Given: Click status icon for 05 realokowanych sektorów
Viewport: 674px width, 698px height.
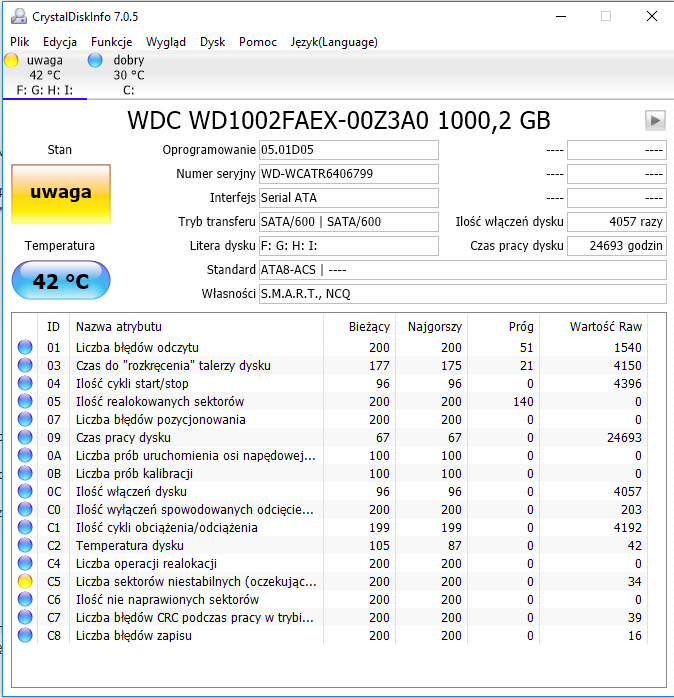Looking at the screenshot, I should coord(25,402).
